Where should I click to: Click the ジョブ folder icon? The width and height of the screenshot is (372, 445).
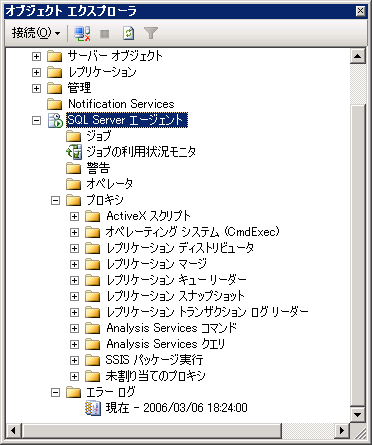coord(73,136)
